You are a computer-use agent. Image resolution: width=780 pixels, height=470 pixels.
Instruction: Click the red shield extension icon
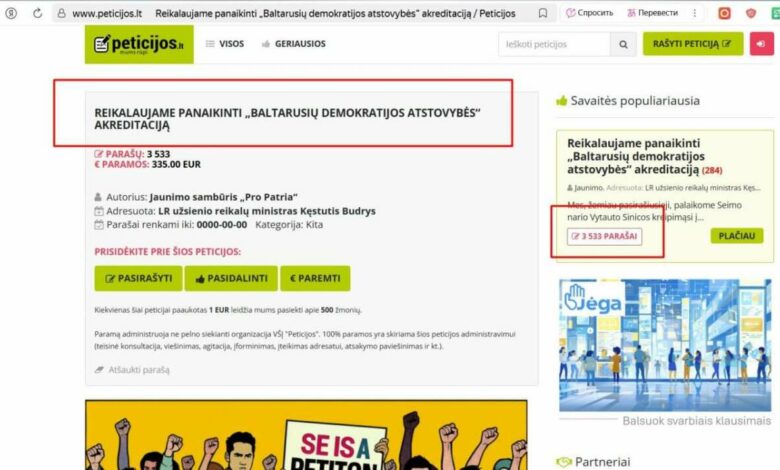[751, 13]
